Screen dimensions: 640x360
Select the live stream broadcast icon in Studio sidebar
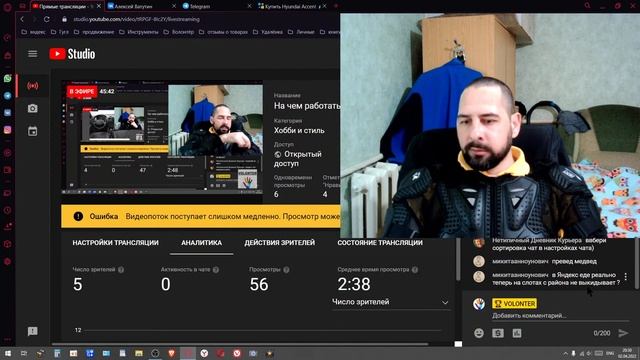[33, 86]
